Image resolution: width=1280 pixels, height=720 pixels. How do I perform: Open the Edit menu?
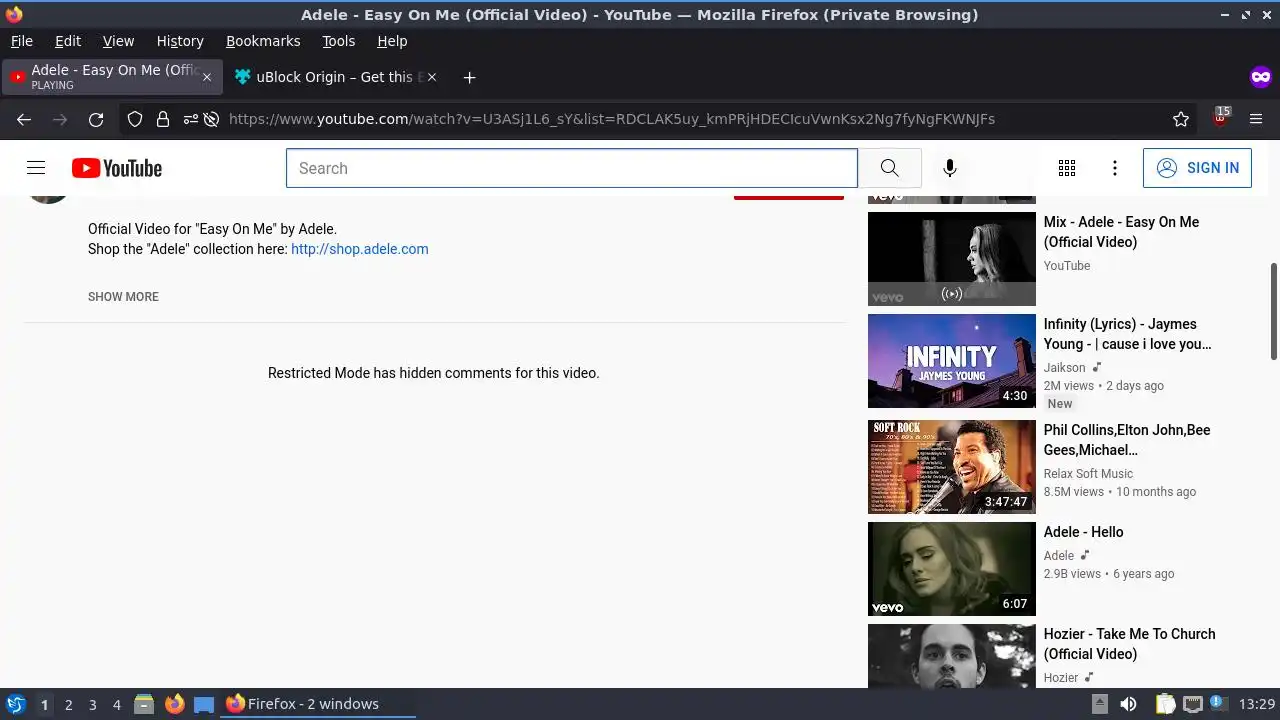[68, 41]
